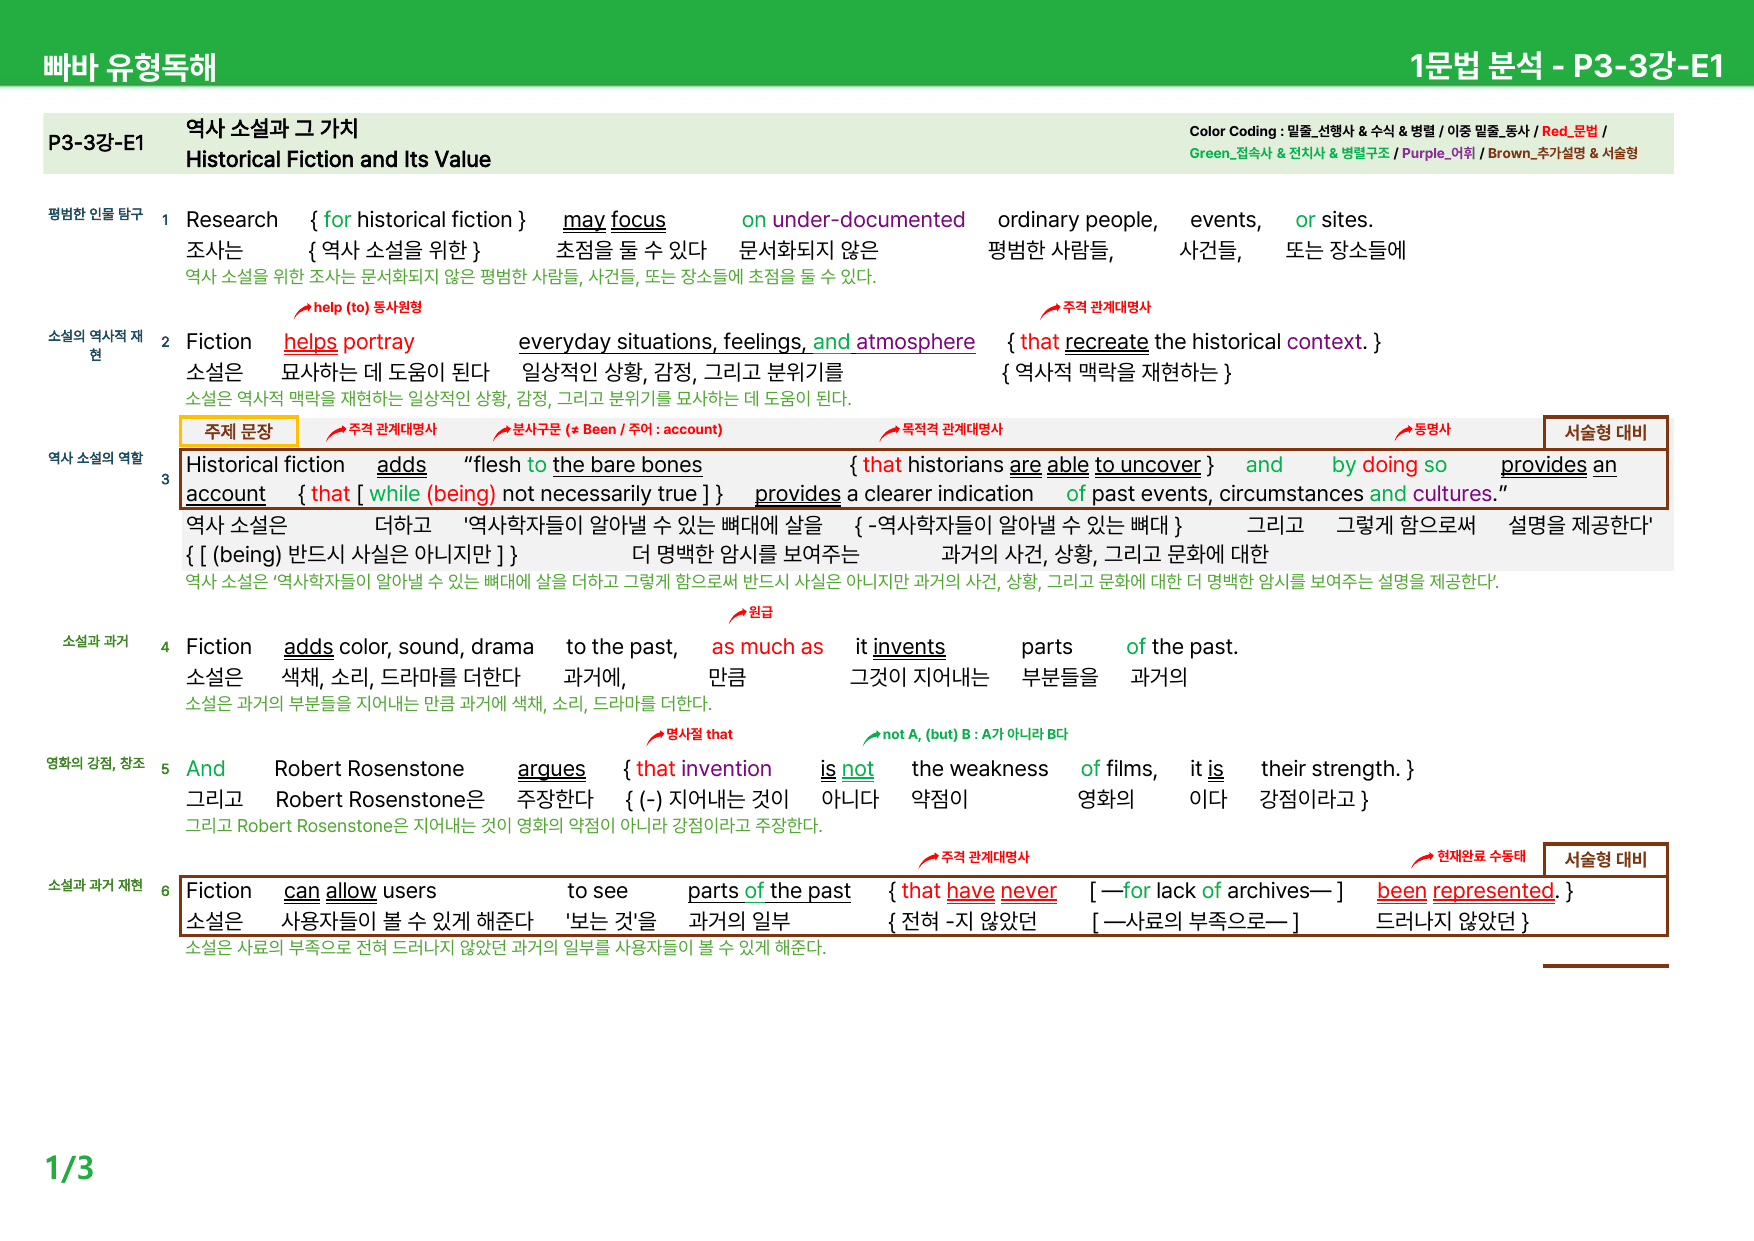Click the 'Color Coding' legend label
The height and width of the screenshot is (1241, 1754).
pos(1232,131)
